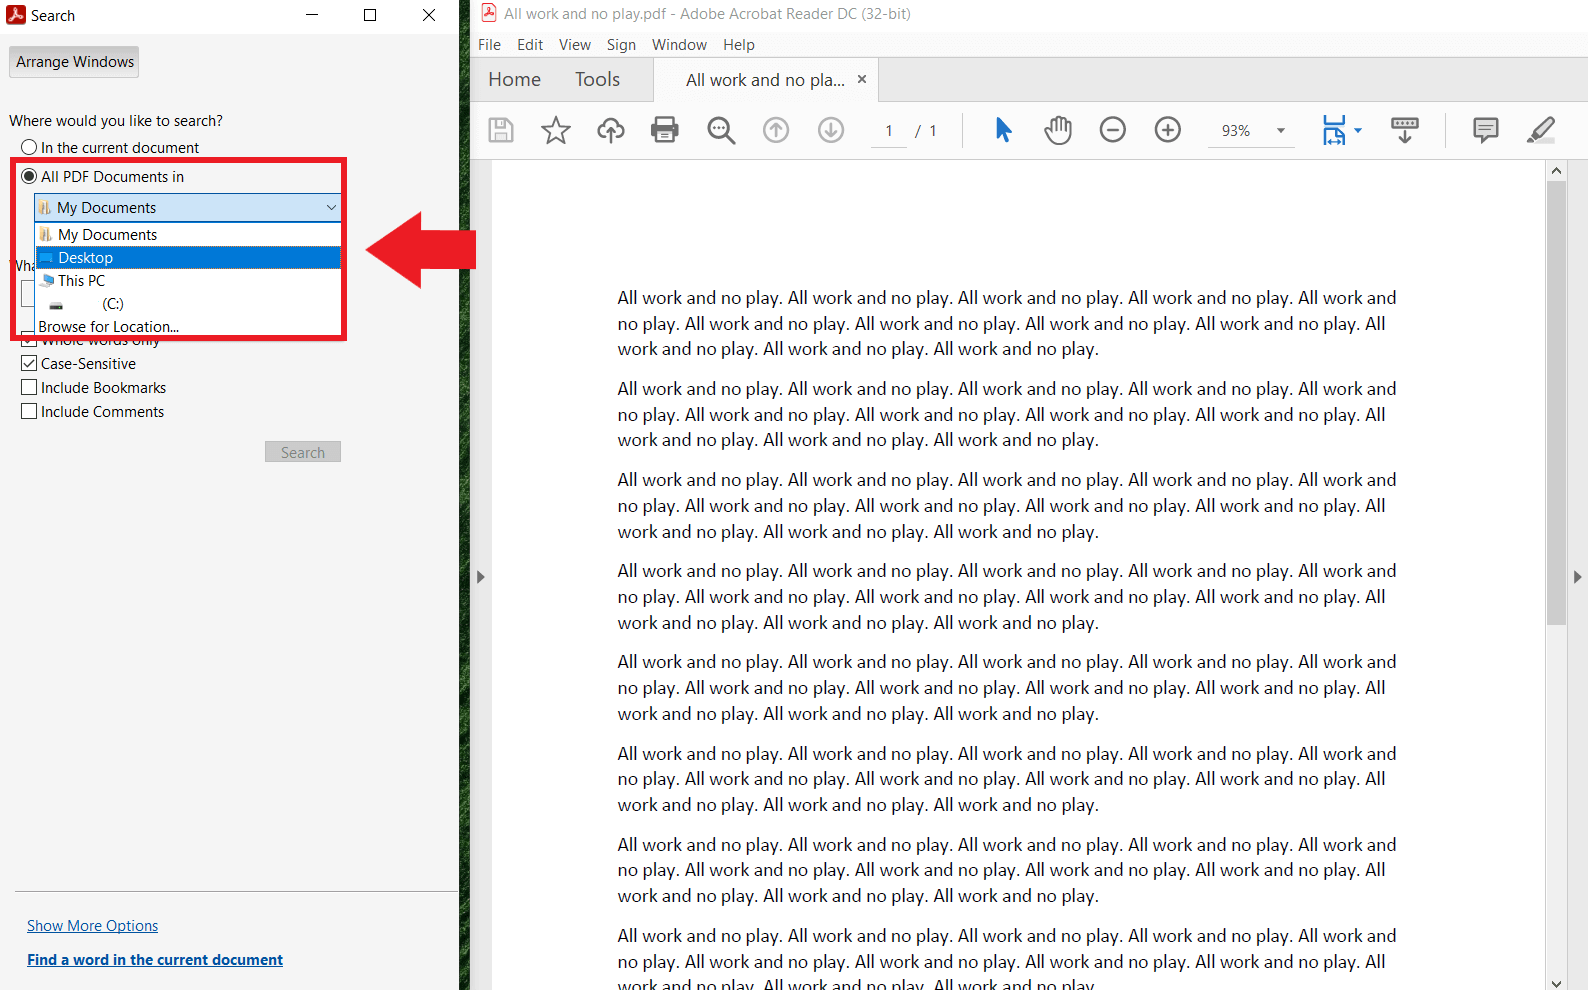
Task: Open the View menu
Action: [574, 45]
